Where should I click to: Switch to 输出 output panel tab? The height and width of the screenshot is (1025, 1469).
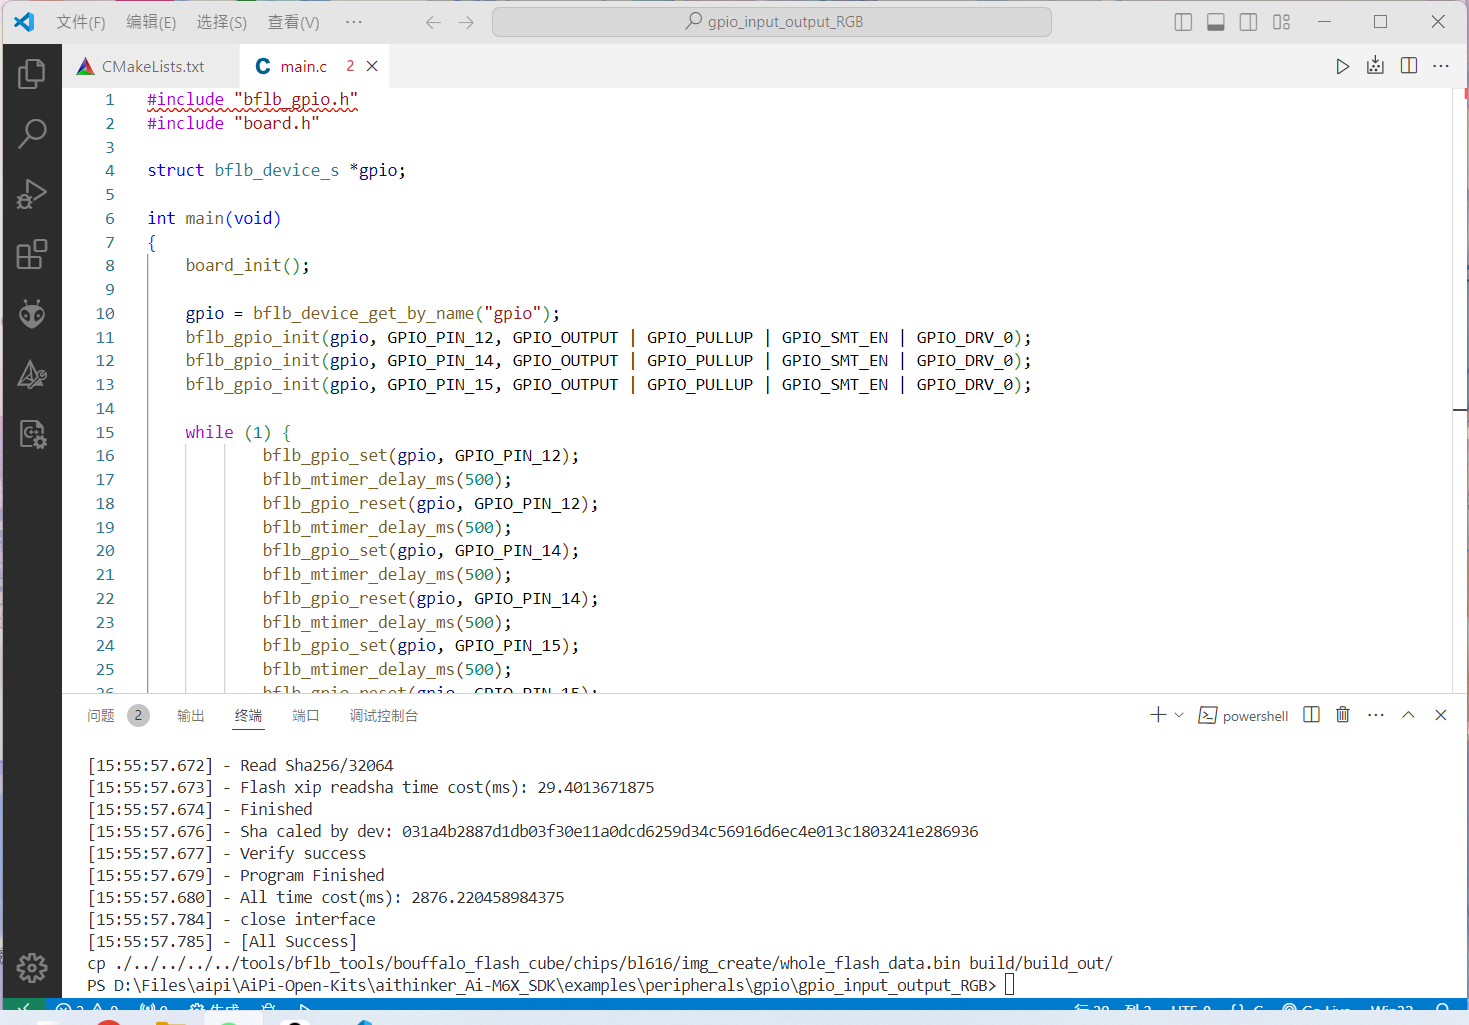point(191,716)
